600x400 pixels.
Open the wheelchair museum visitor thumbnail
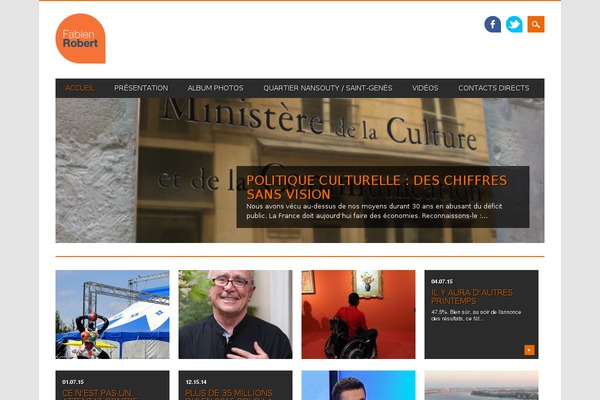(x=358, y=314)
